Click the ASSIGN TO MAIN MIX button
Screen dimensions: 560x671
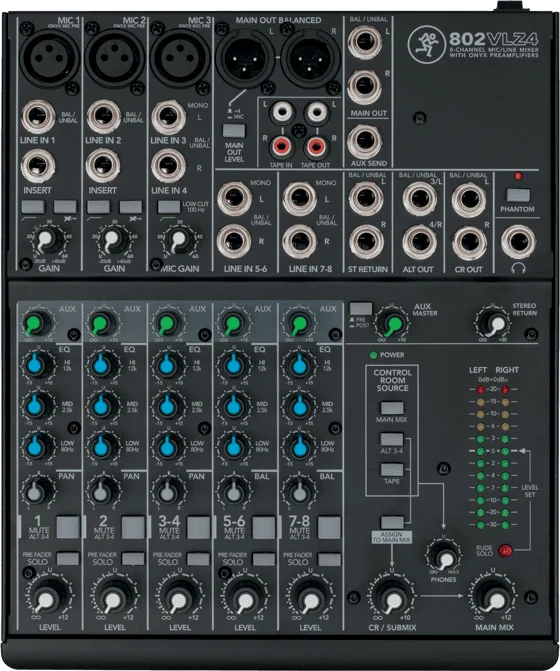[x=392, y=522]
